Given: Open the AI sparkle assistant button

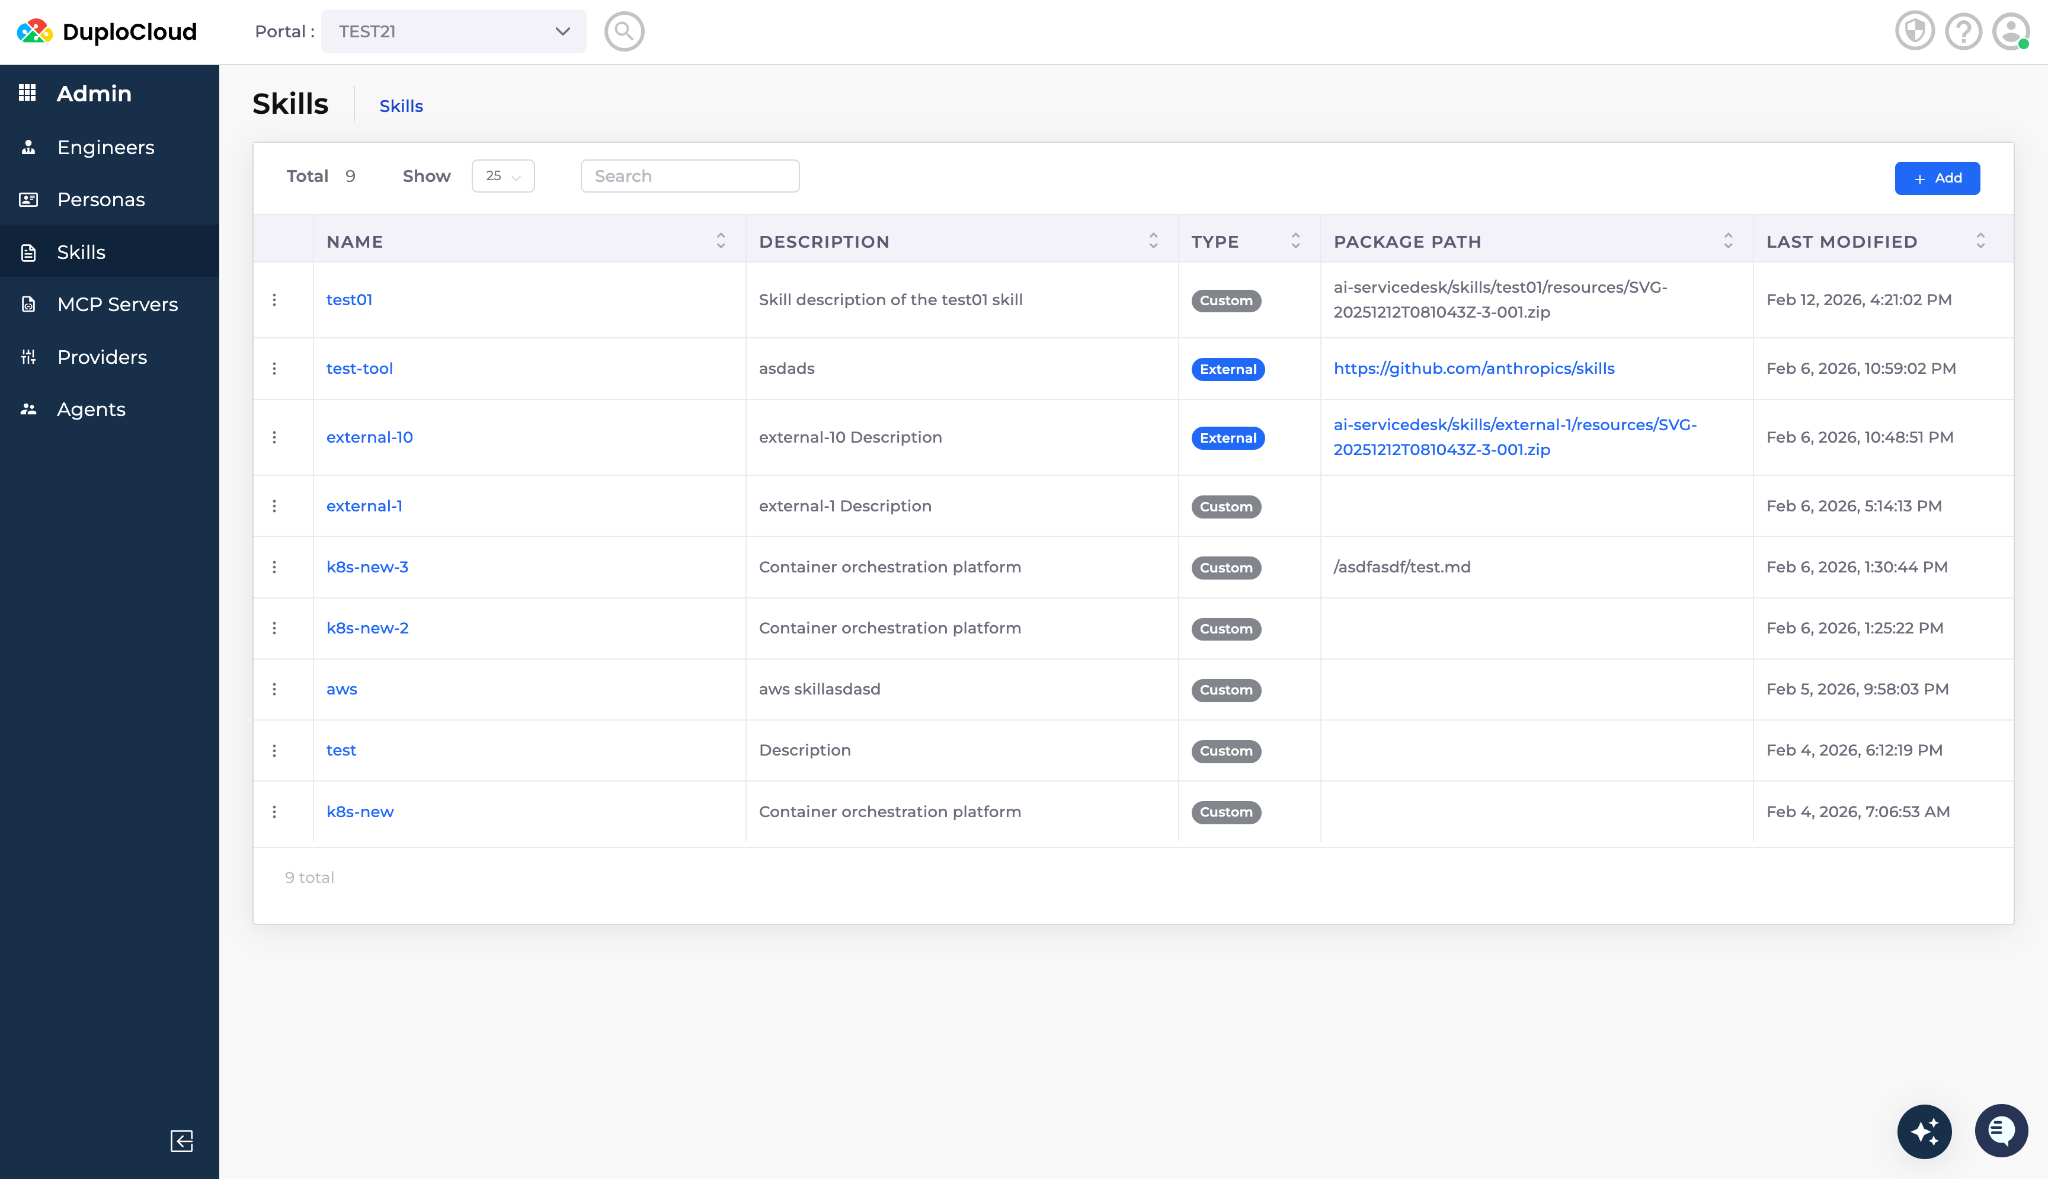Looking at the screenshot, I should [x=1924, y=1131].
